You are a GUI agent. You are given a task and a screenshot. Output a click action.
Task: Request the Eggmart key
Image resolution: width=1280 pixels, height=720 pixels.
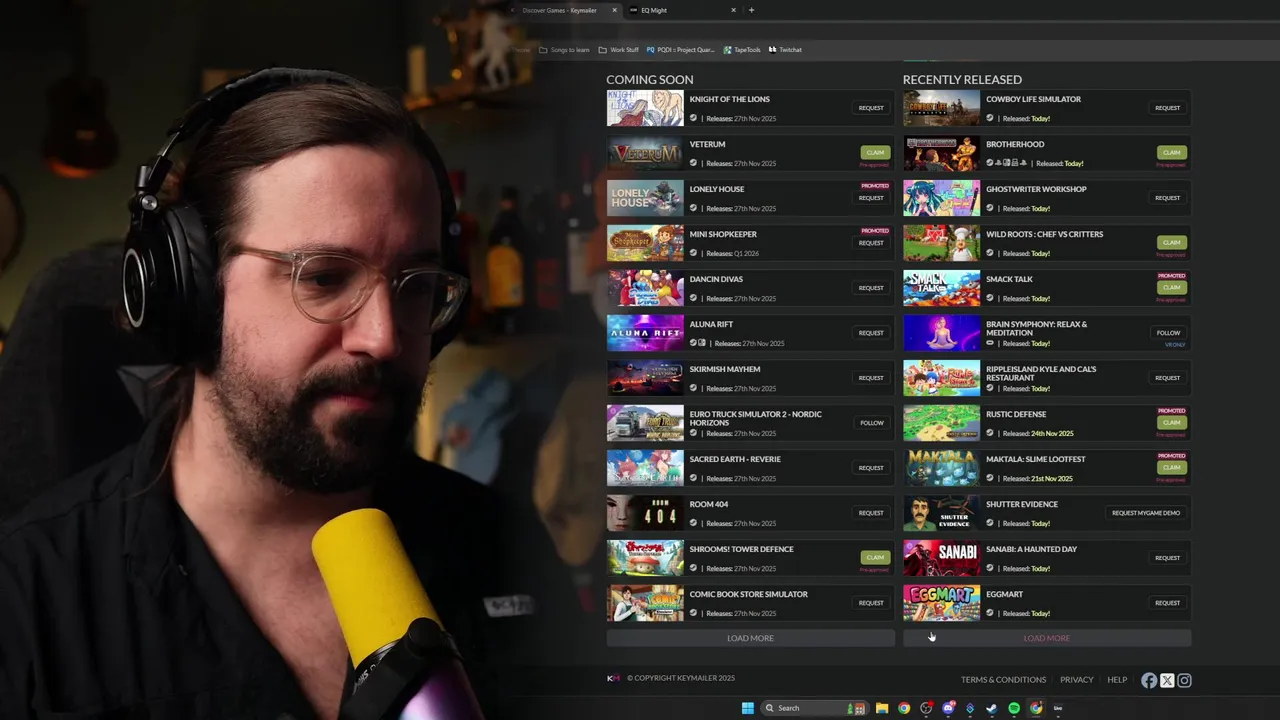[x=1168, y=603]
